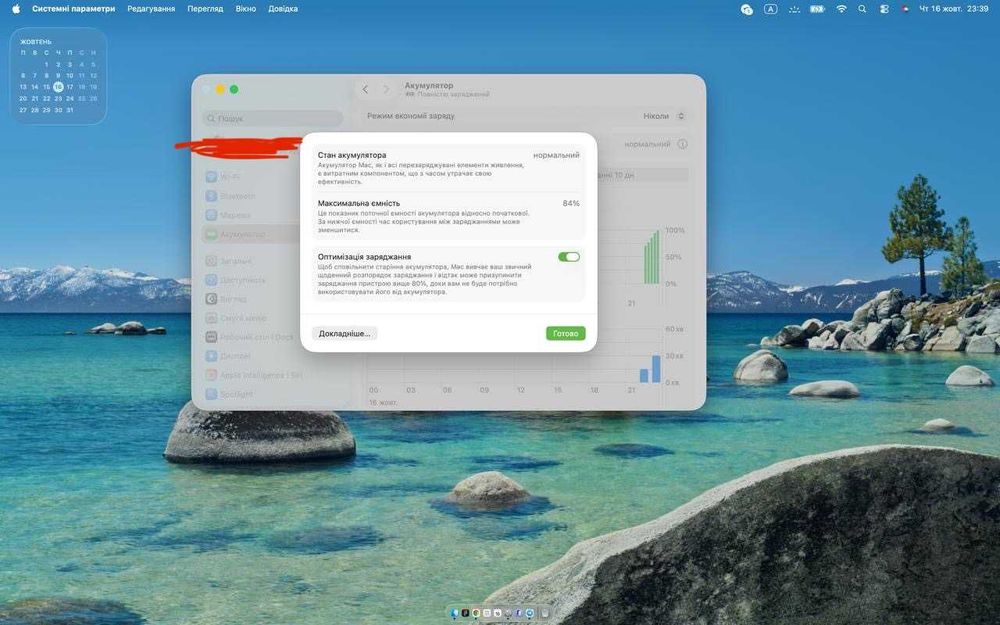Open Spotlight search from menu bar
Image resolution: width=1000 pixels, height=625 pixels.
(x=862, y=9)
